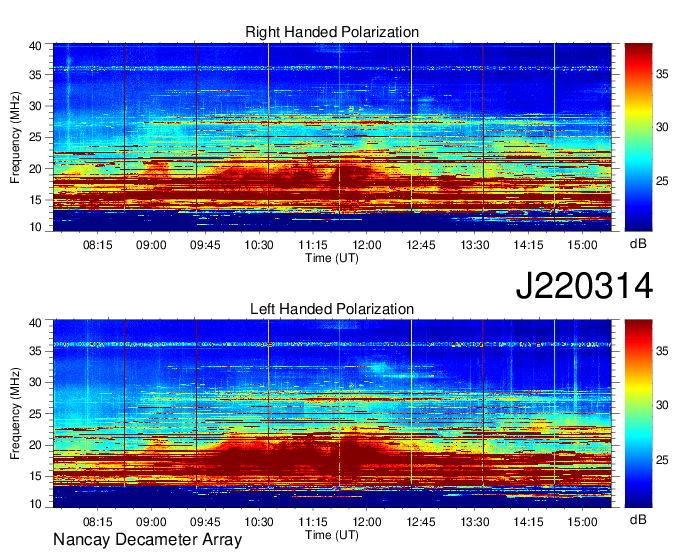Click the 12:45 time tick of Right Handed plot
This screenshot has width=680, height=552.
coord(421,245)
